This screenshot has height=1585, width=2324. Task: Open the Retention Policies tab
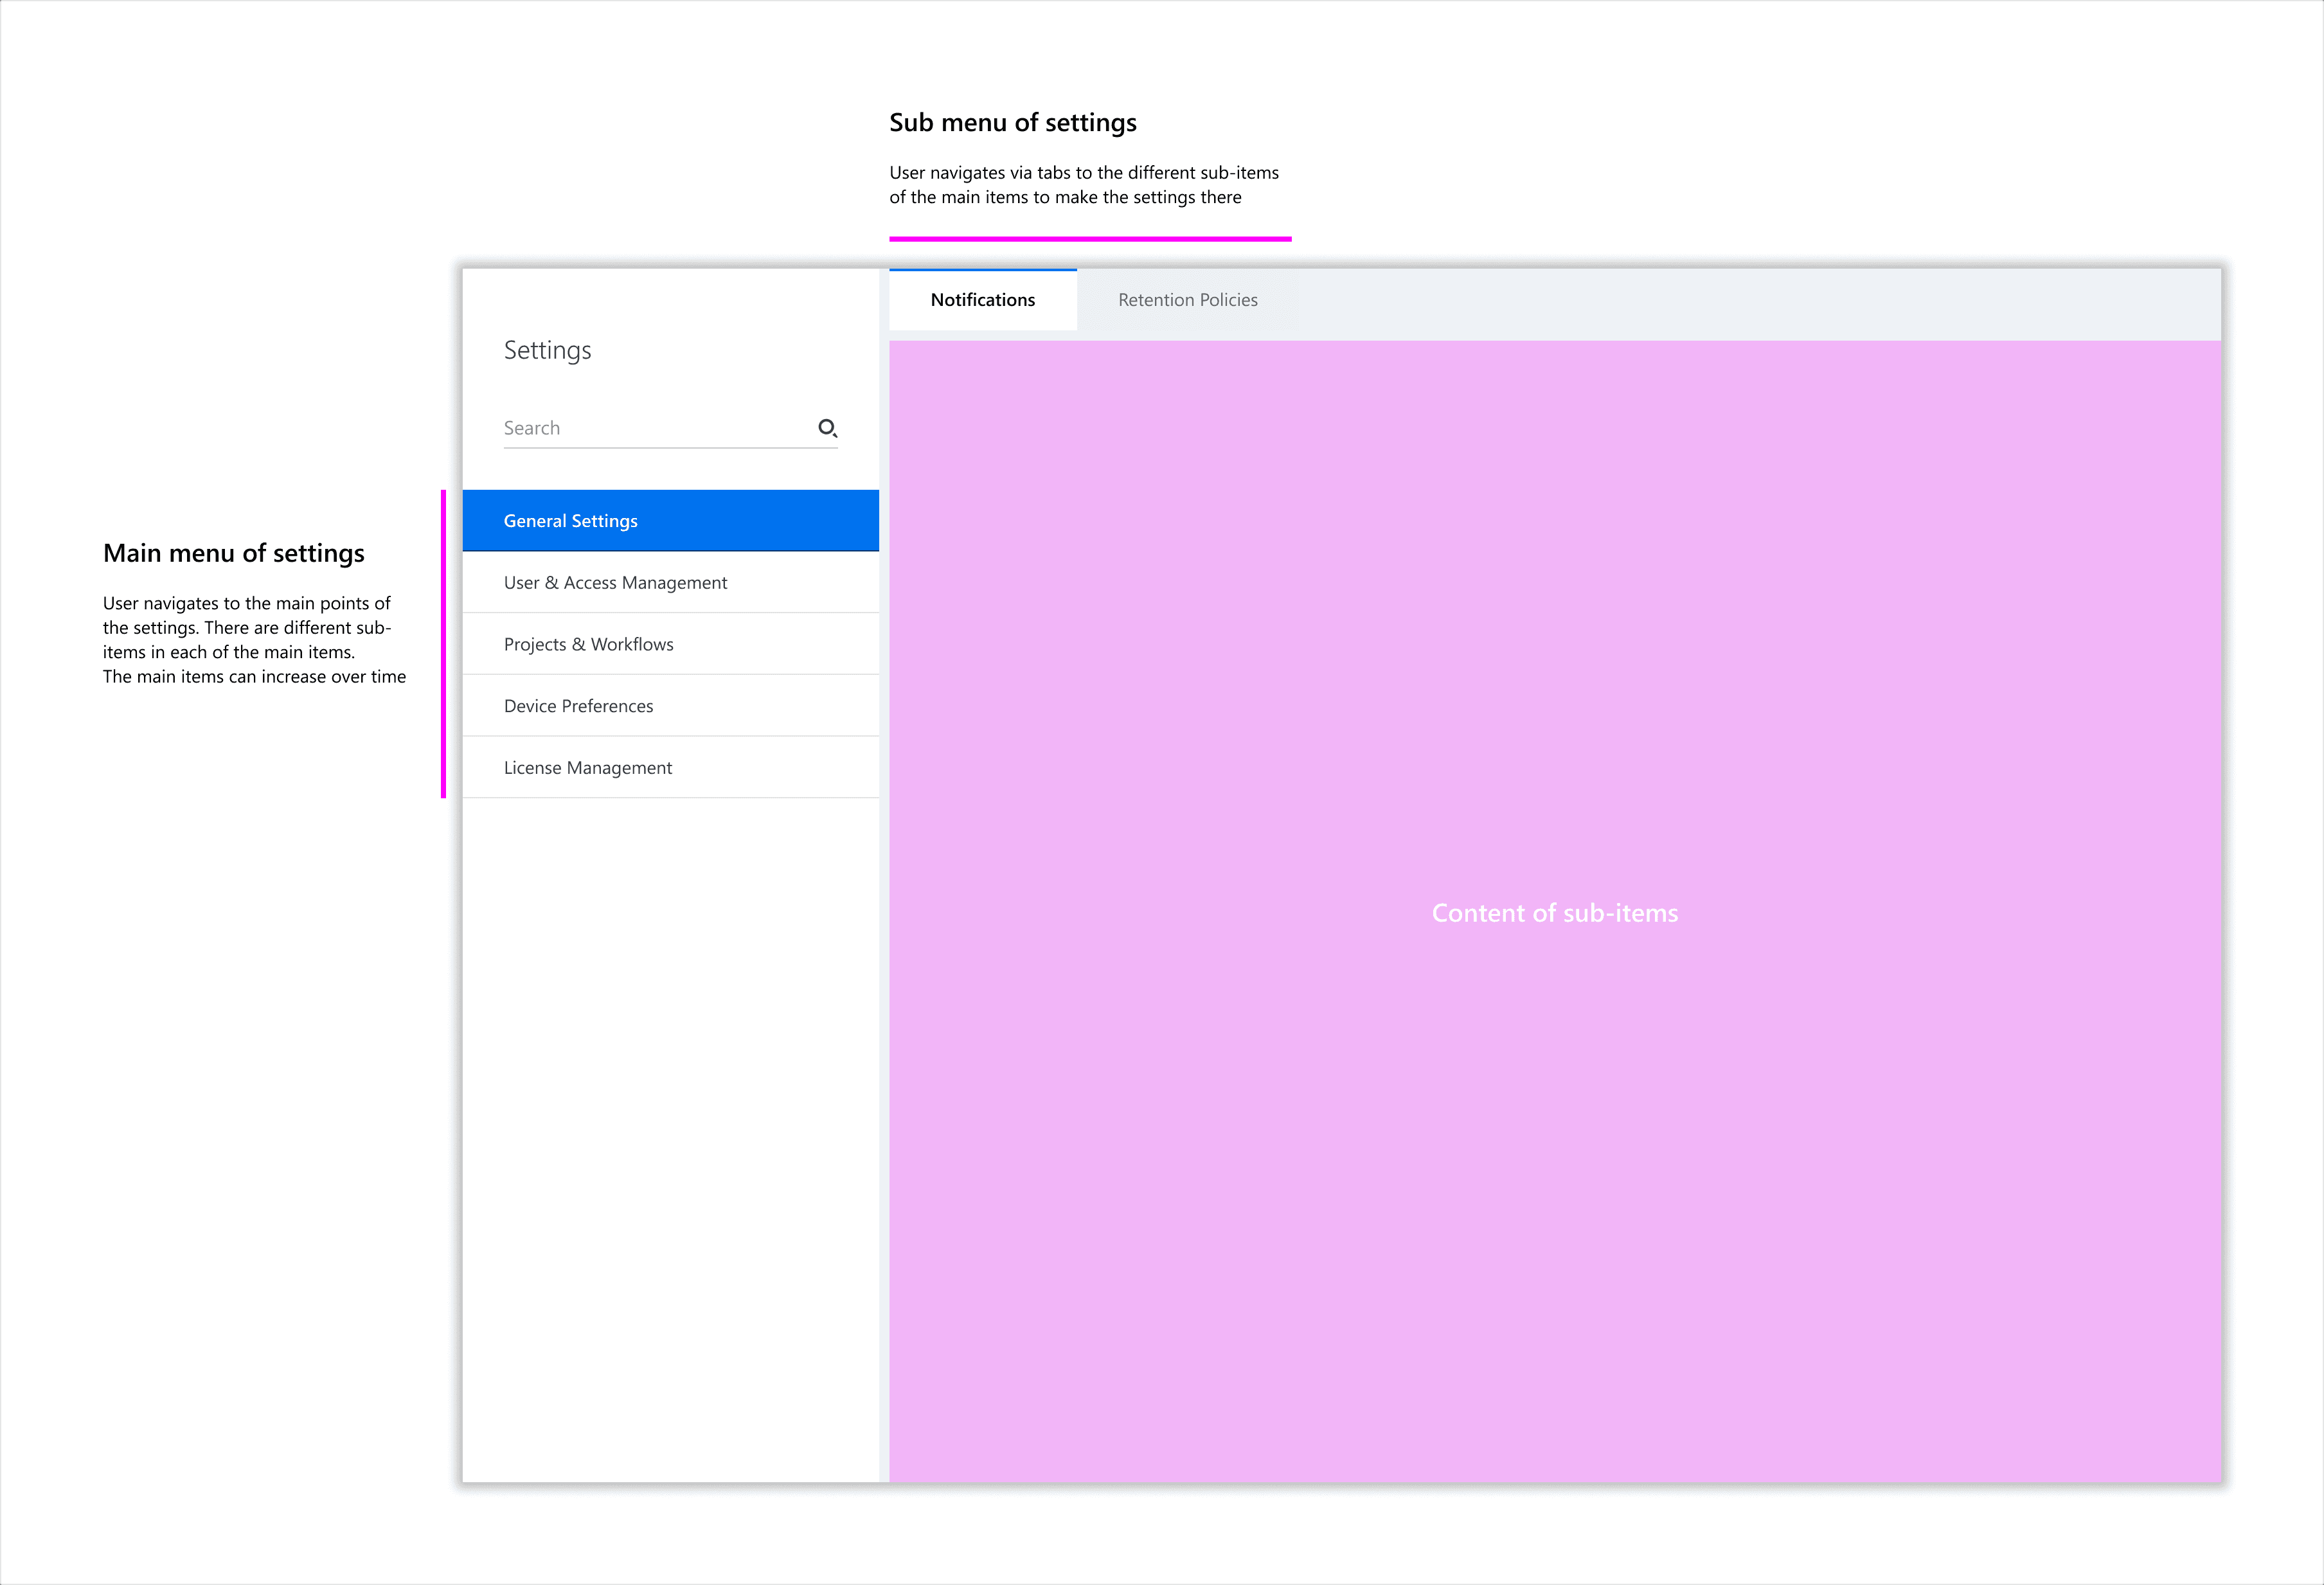click(x=1187, y=300)
